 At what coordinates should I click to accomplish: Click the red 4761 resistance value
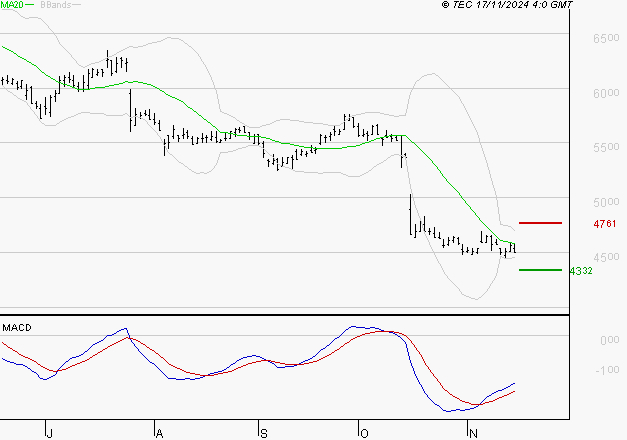(x=605, y=224)
